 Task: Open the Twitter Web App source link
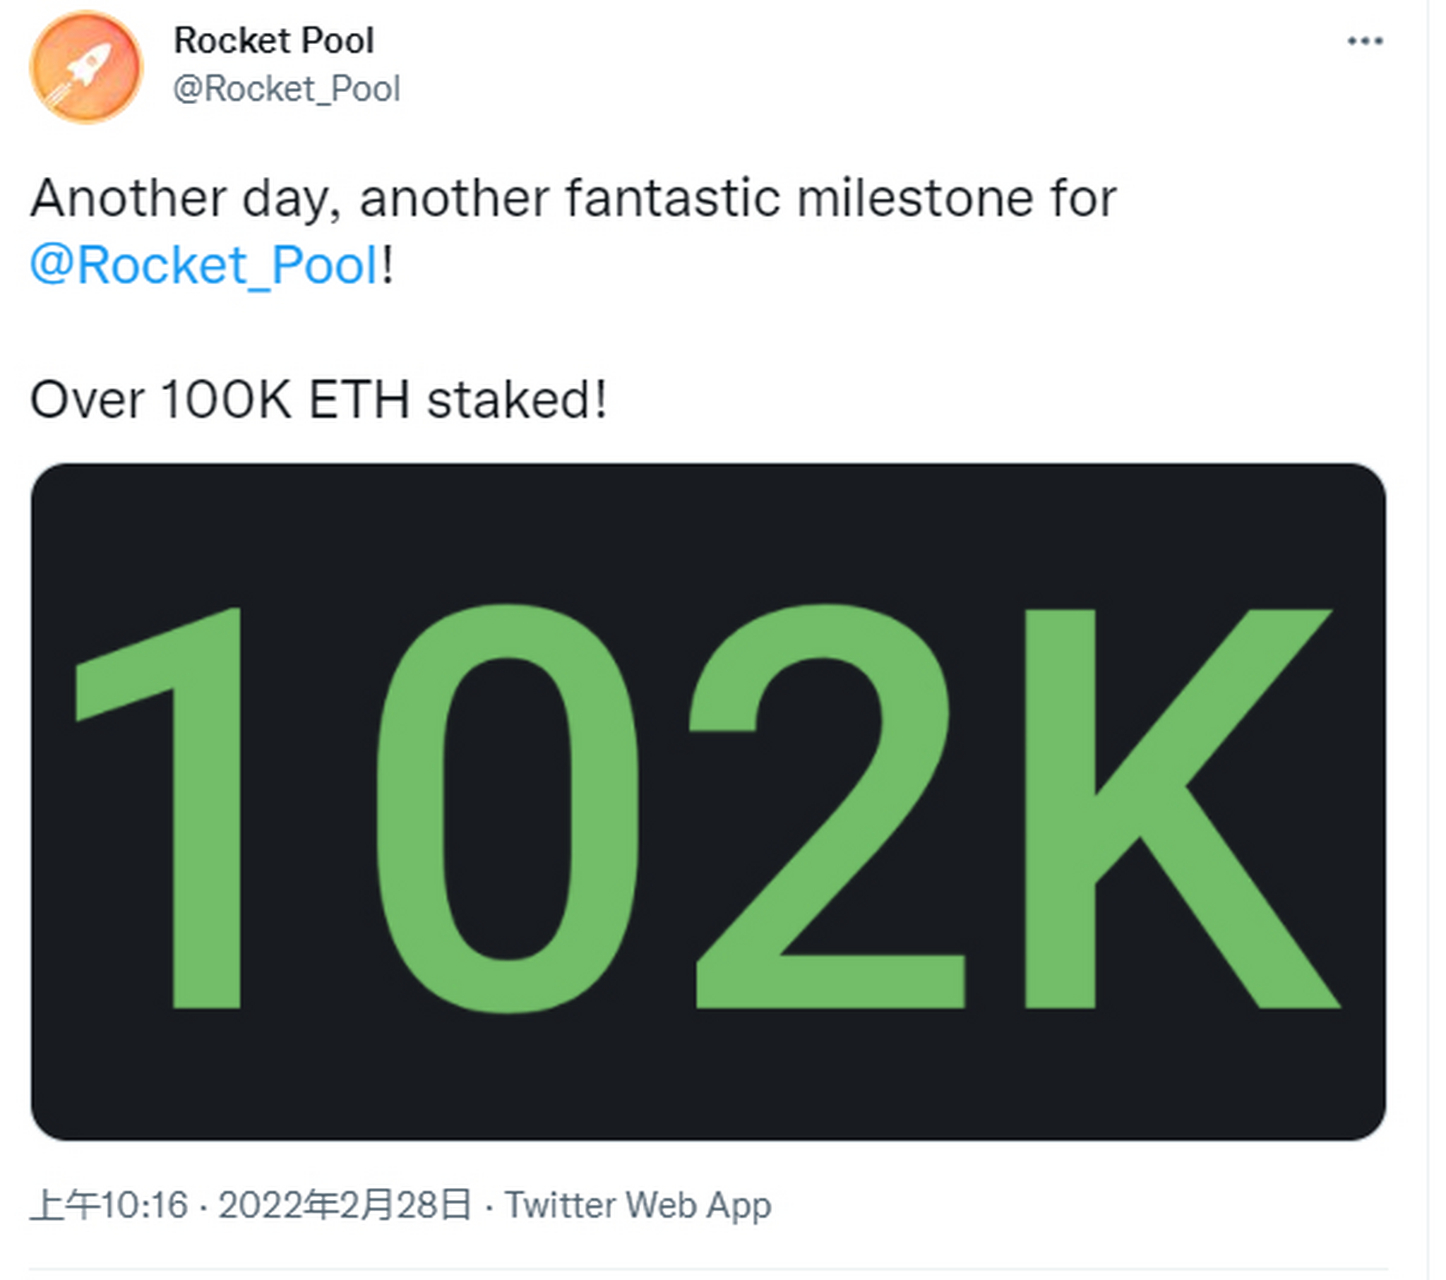(x=638, y=1205)
